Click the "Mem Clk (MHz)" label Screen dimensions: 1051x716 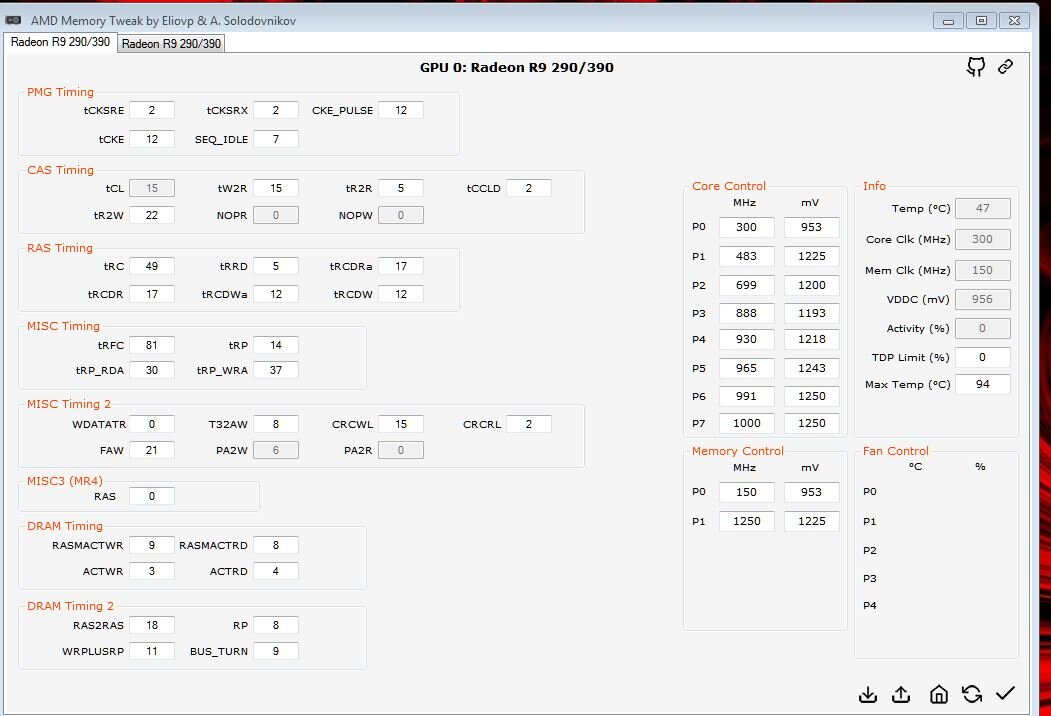(x=908, y=270)
